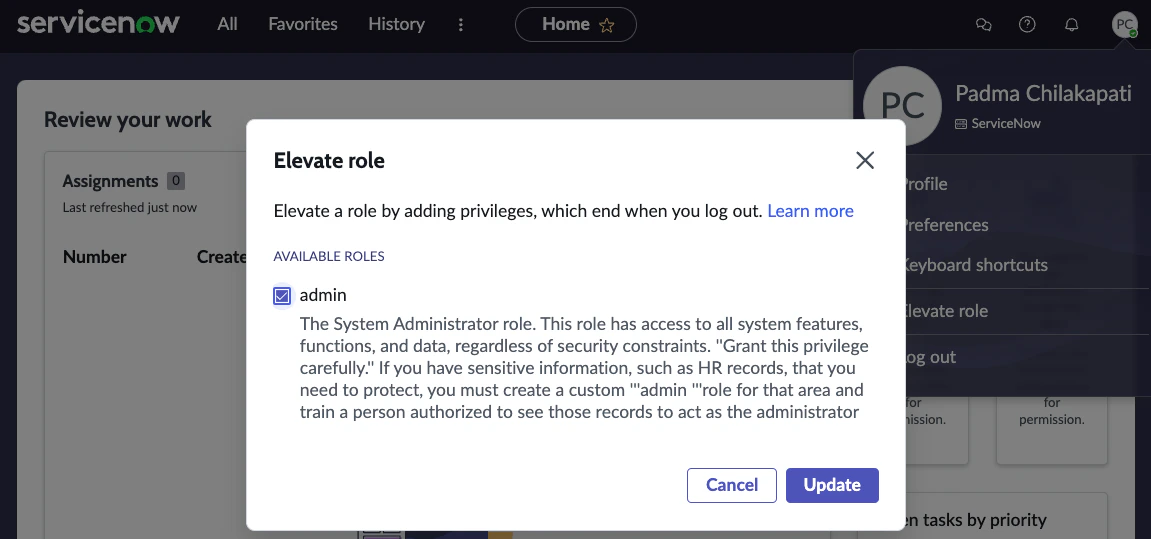This screenshot has width=1151, height=539.
Task: Select Keyboard shortcuts in user menu
Action: (975, 265)
